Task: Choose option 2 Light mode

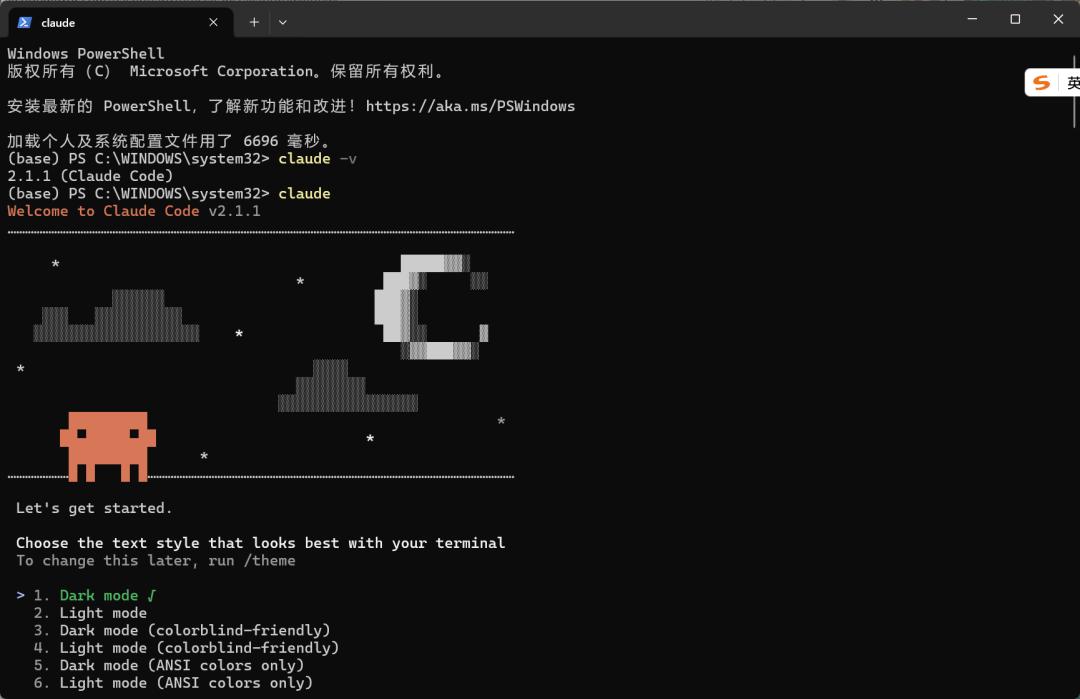Action: [90, 613]
